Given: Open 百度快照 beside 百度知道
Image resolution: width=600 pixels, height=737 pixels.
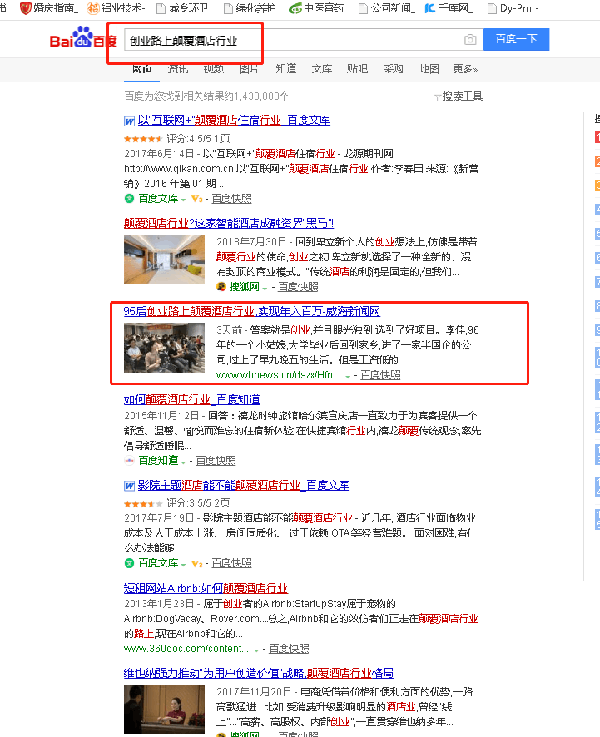Looking at the screenshot, I should 216,461.
